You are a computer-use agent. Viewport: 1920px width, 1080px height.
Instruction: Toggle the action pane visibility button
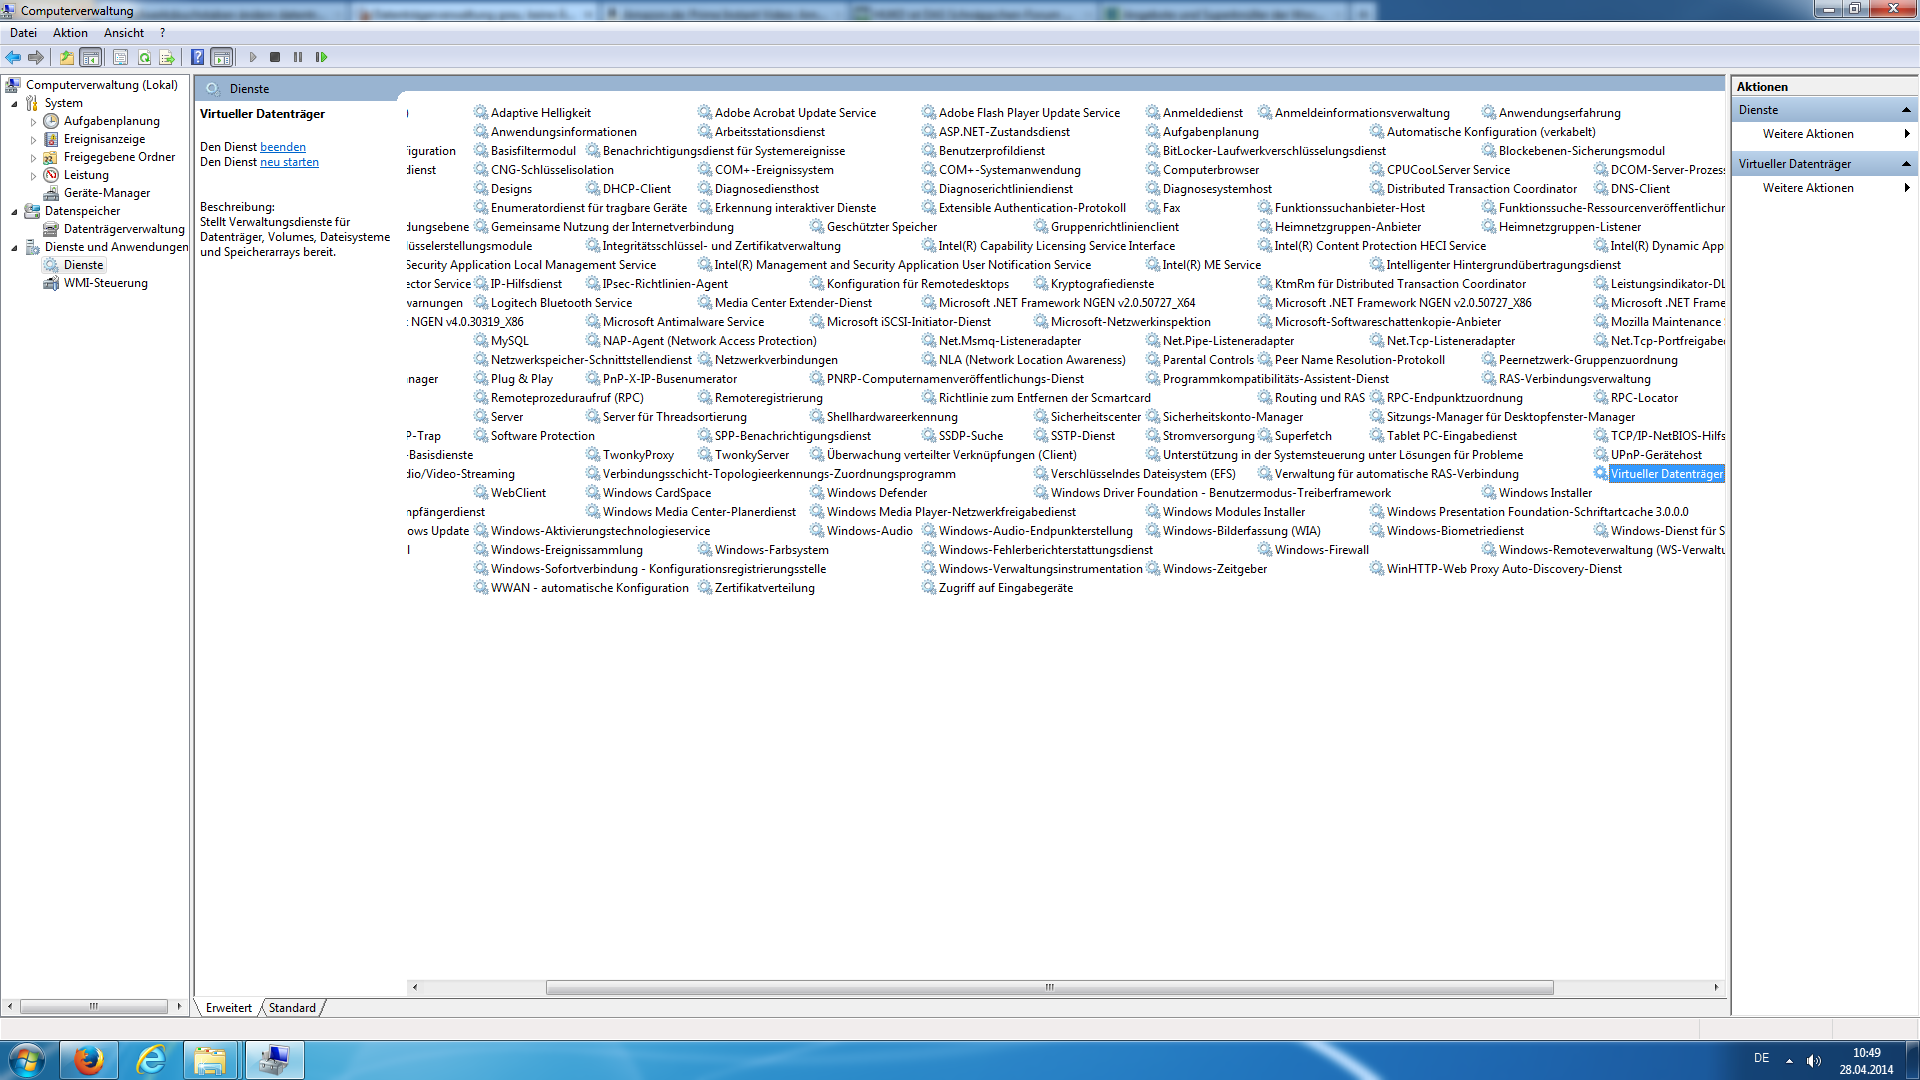pos(222,57)
